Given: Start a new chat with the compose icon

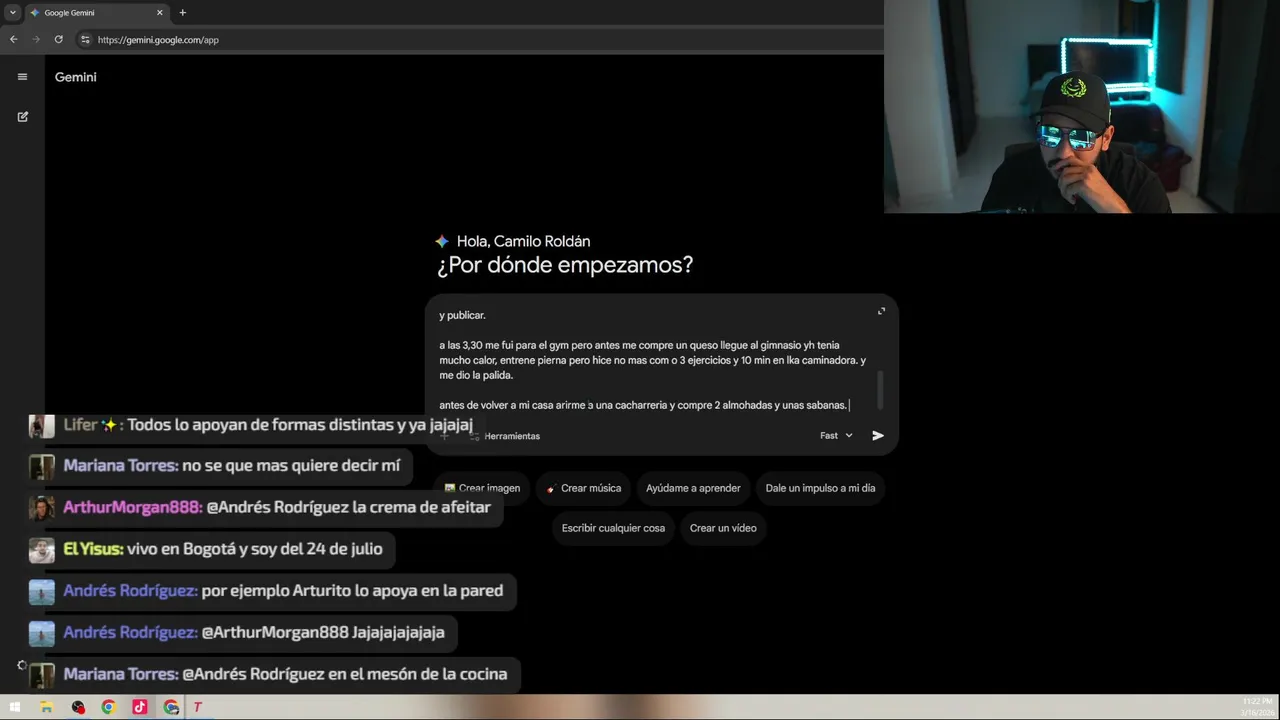Looking at the screenshot, I should (x=22, y=117).
